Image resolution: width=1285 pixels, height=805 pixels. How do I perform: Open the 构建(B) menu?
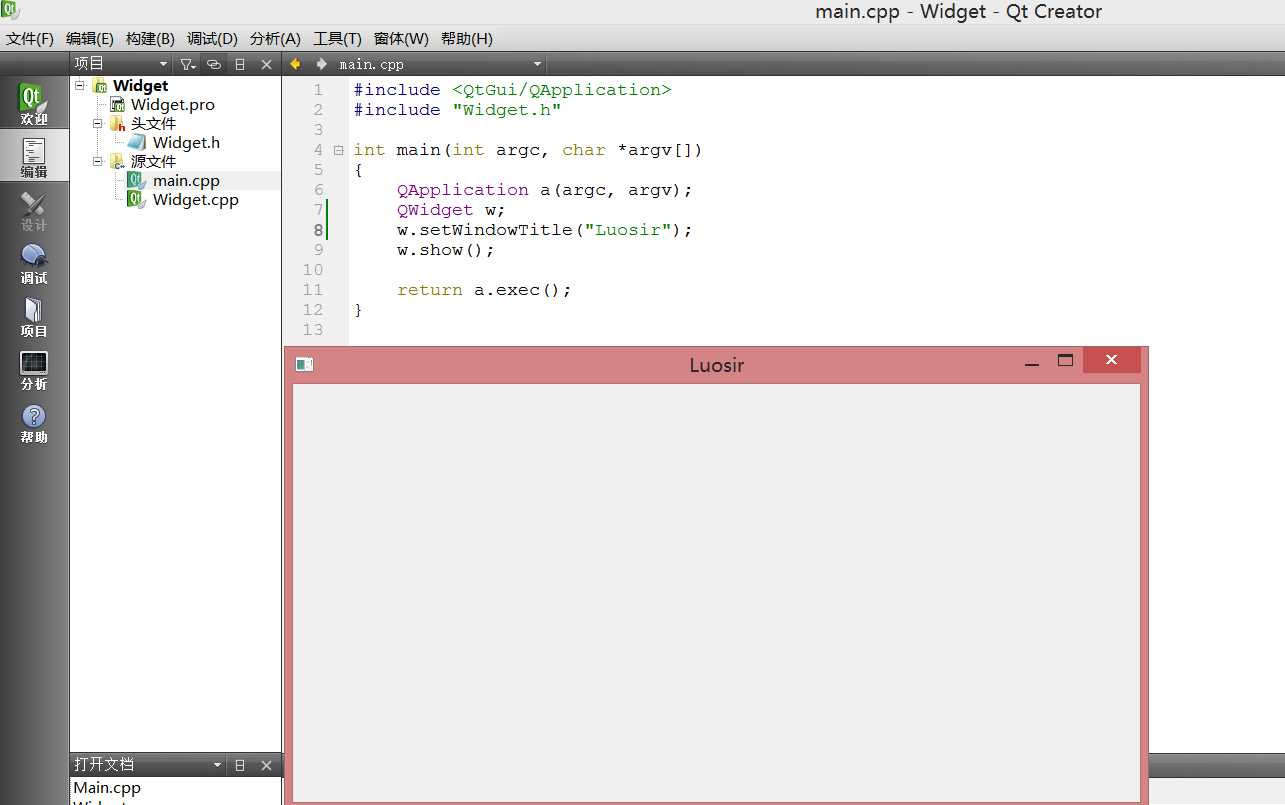coord(150,39)
